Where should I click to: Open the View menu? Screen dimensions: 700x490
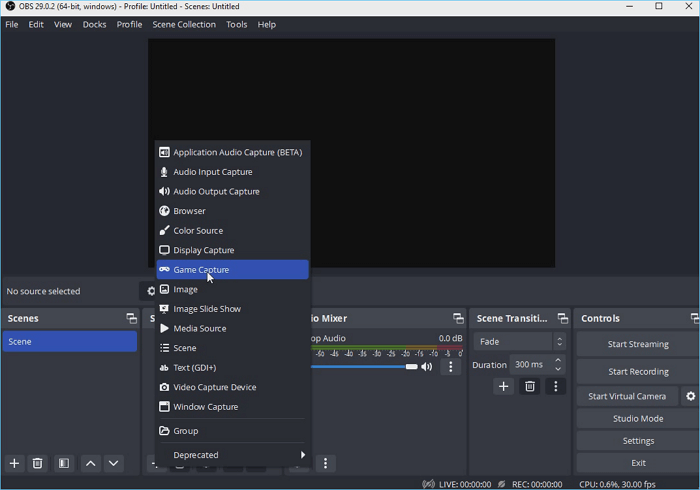tap(63, 25)
